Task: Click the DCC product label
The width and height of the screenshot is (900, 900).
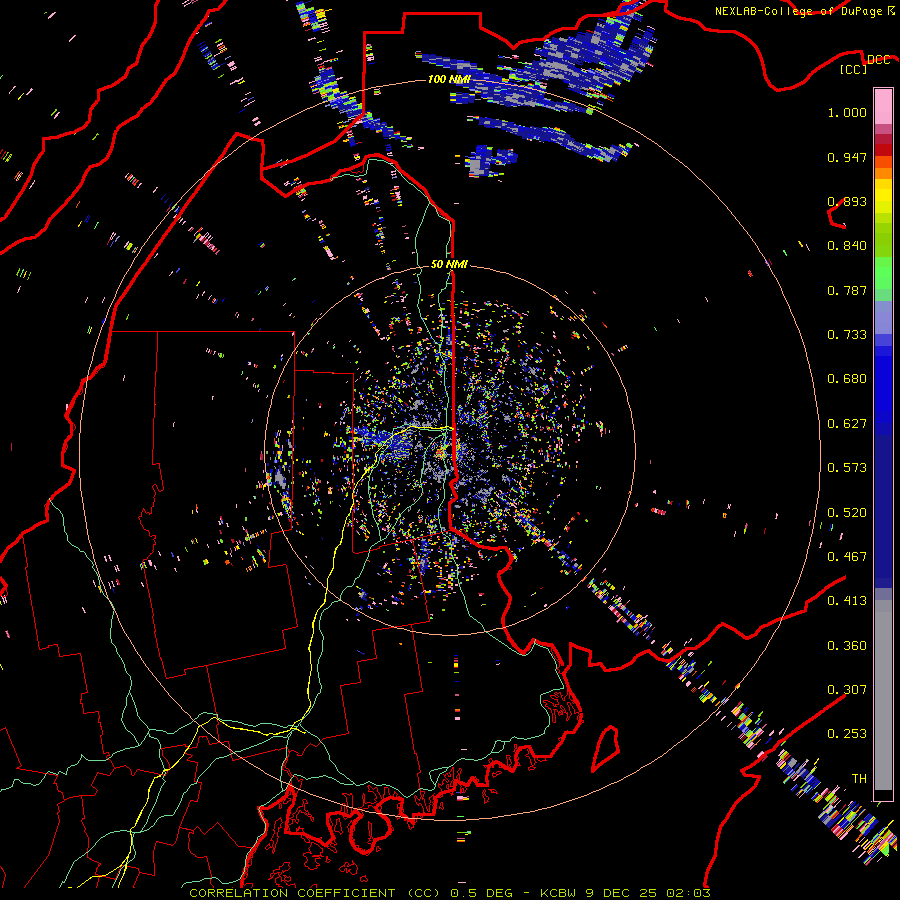Action: pyautogui.click(x=879, y=60)
